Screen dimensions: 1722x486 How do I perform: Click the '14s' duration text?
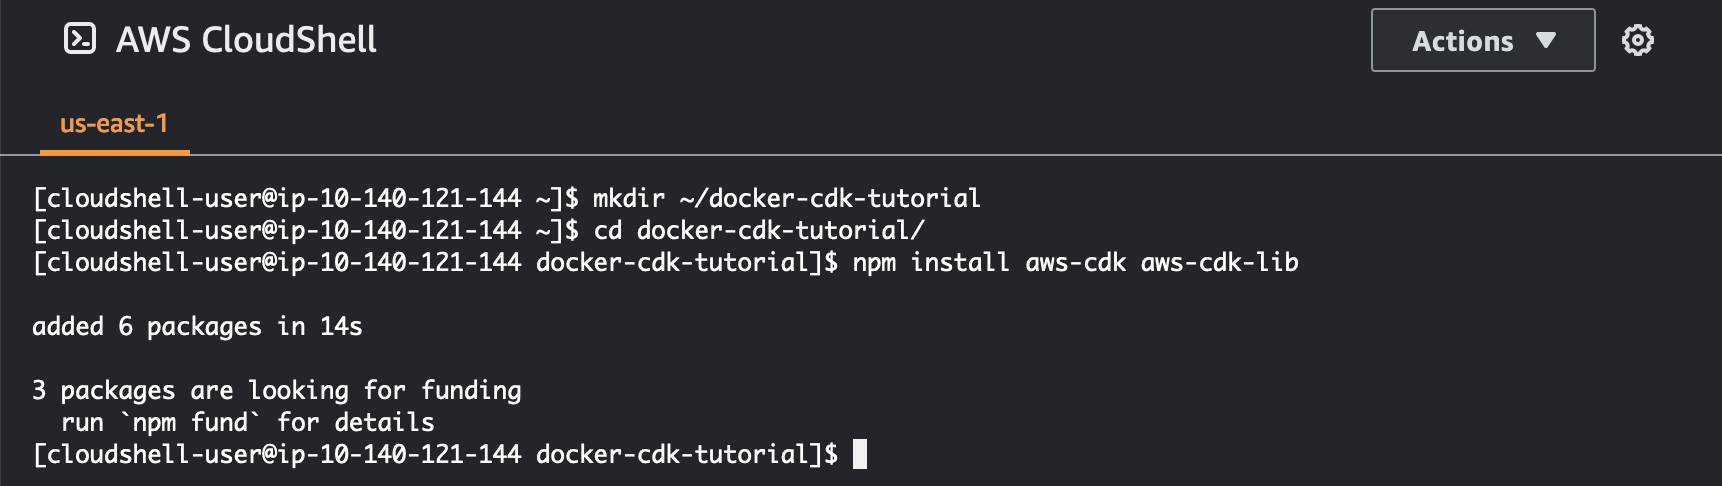tap(341, 327)
